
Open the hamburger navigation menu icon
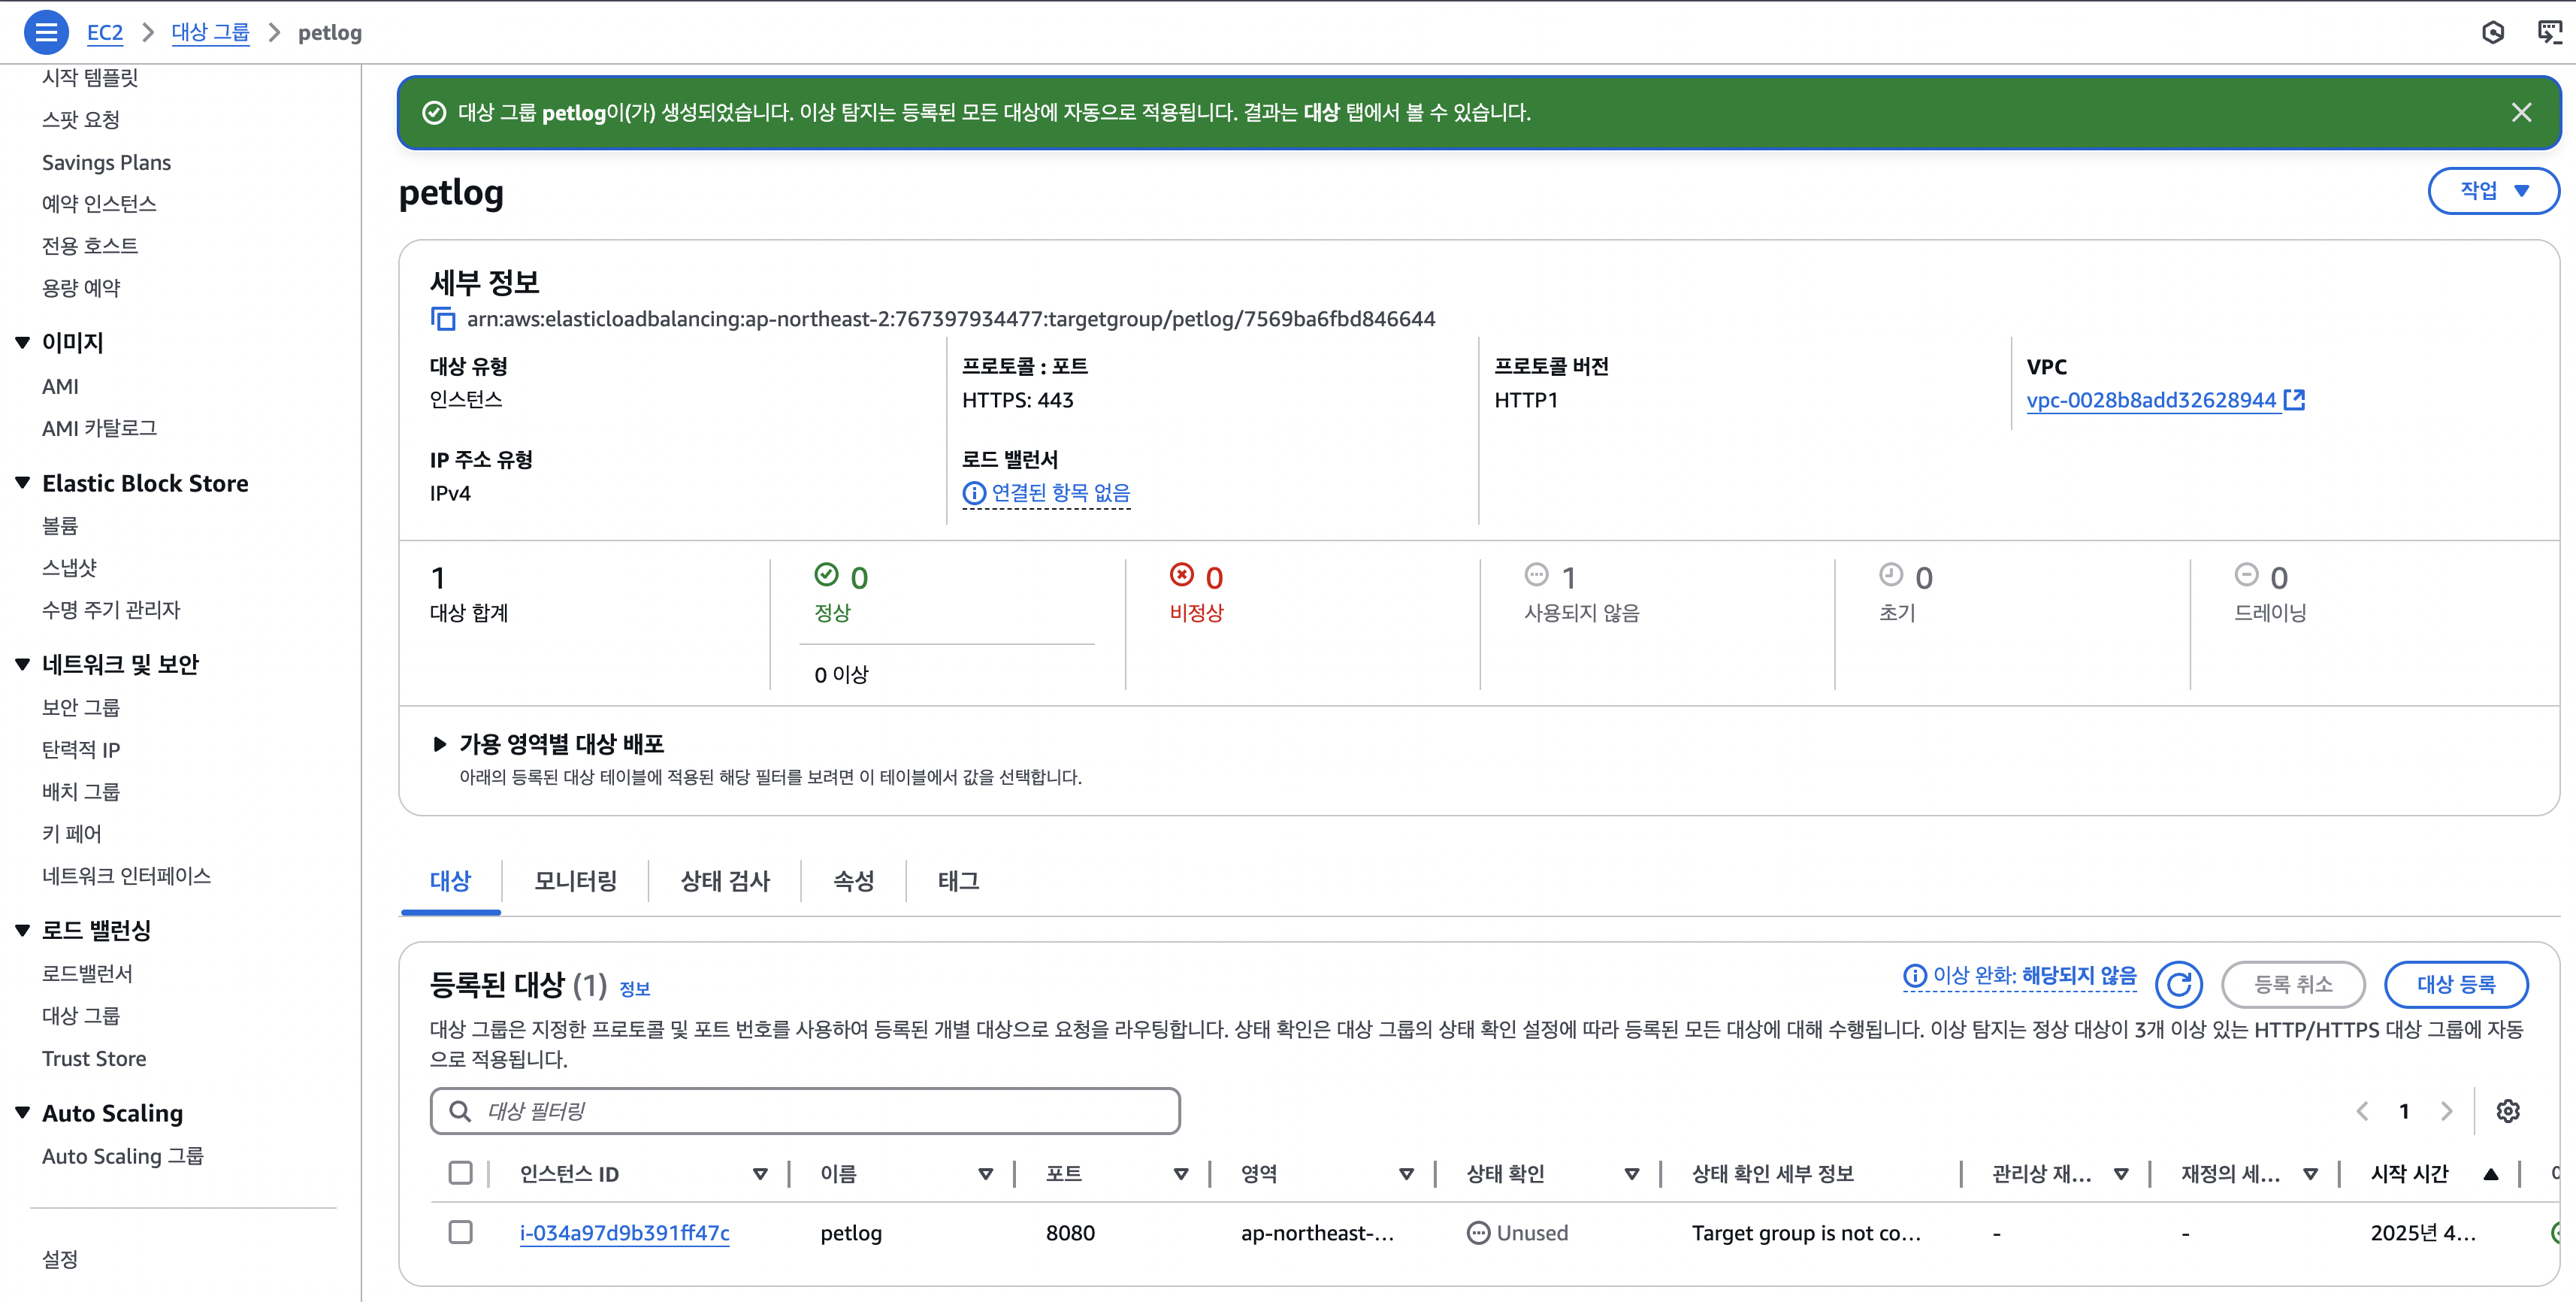(46, 32)
